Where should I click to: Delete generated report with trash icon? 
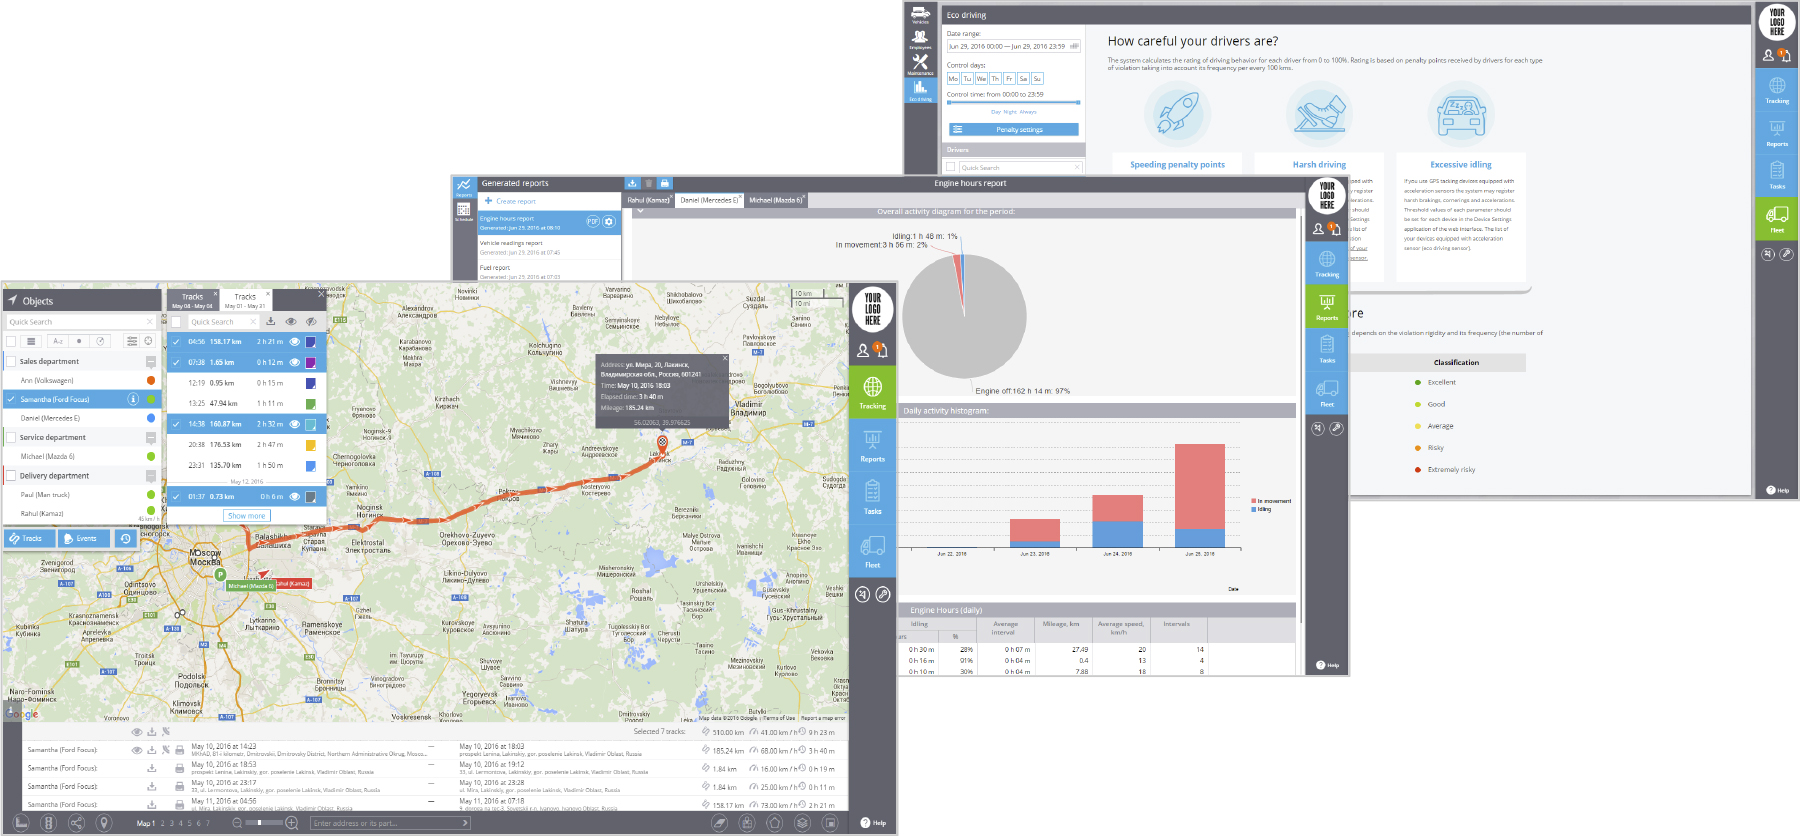pos(648,183)
